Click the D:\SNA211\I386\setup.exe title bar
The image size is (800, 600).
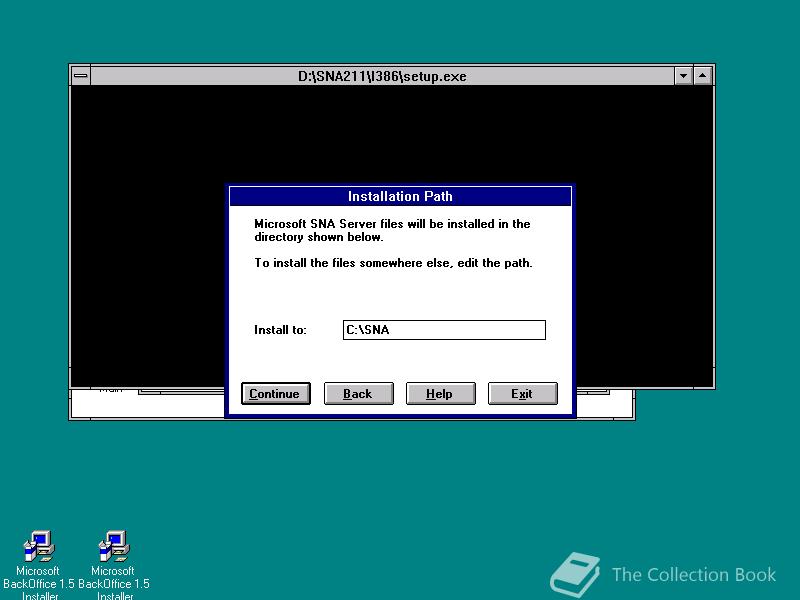tap(382, 76)
